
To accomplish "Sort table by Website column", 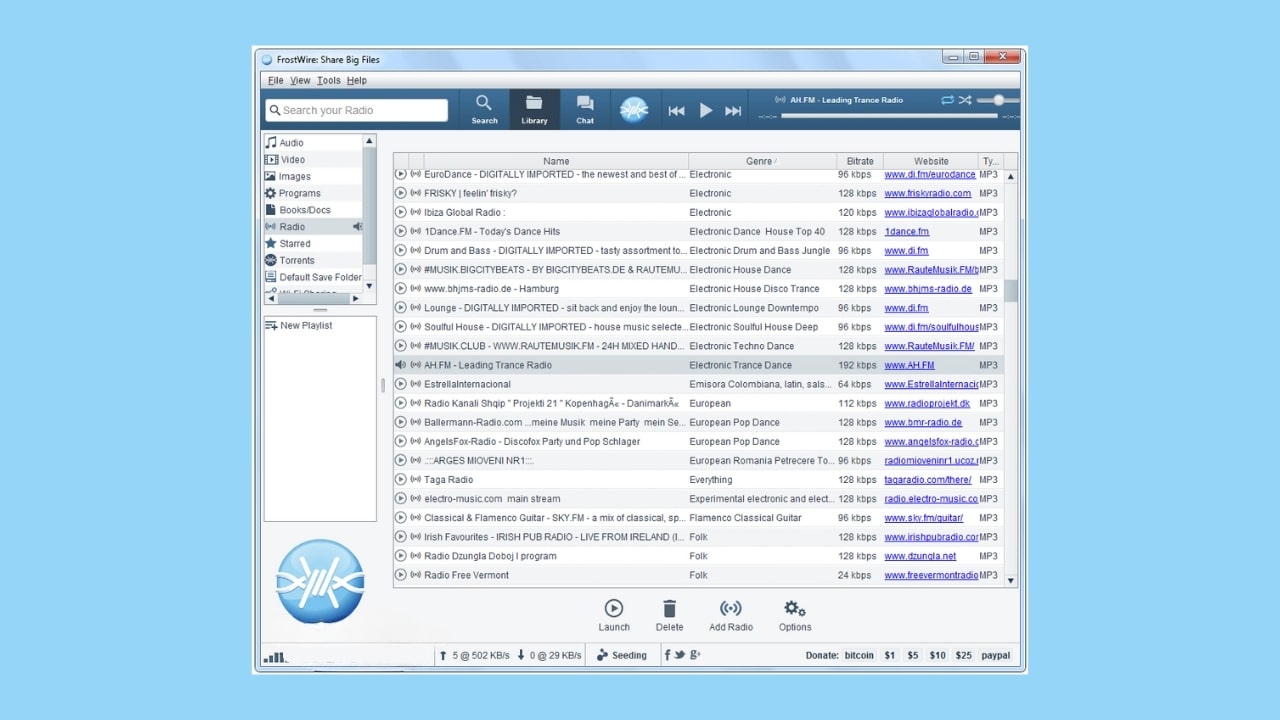I will (x=931, y=161).
